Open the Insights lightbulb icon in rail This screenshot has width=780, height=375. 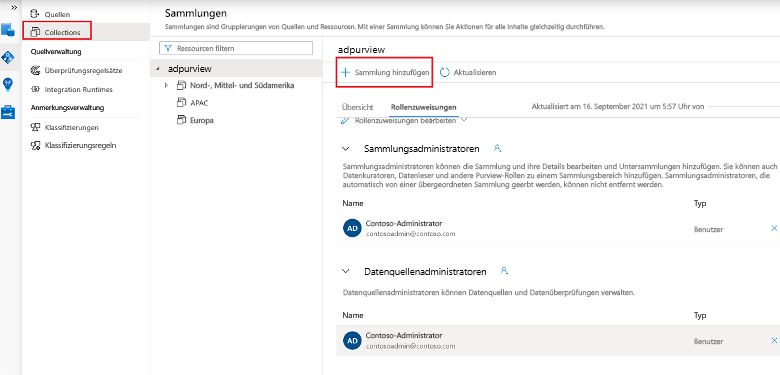click(8, 85)
